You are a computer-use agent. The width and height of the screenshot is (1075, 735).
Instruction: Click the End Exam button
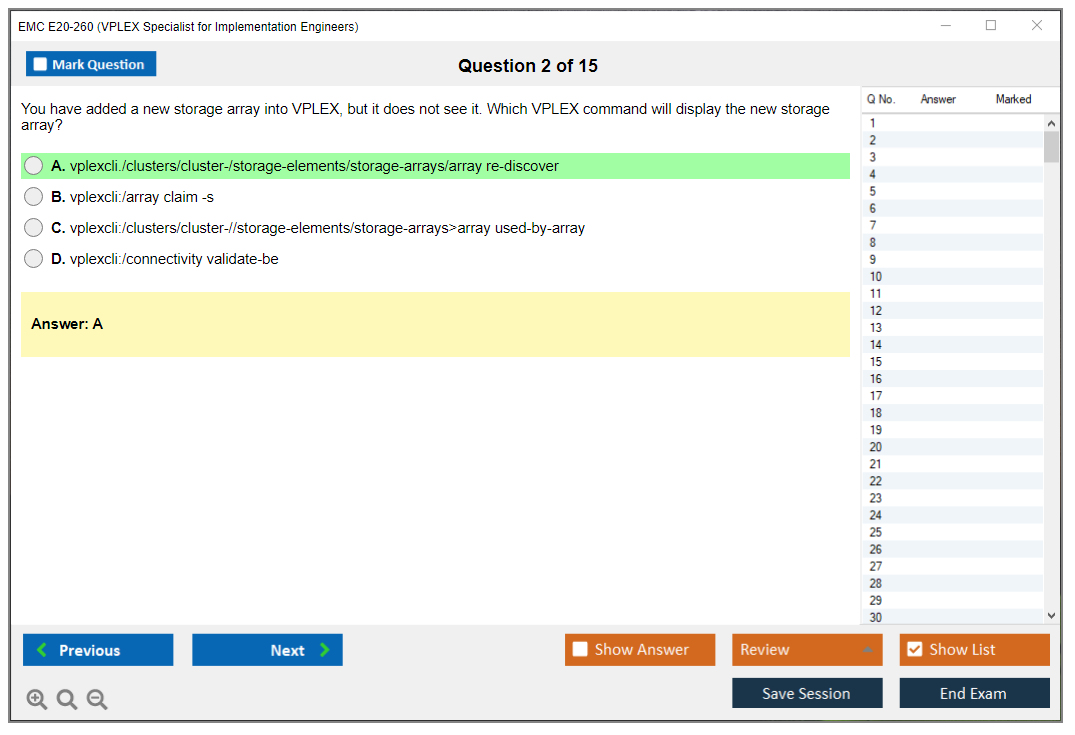tap(973, 693)
